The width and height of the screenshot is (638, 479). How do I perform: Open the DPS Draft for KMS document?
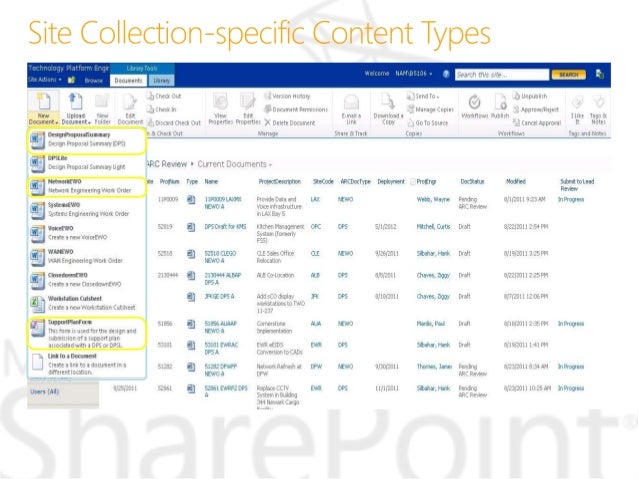[225, 227]
